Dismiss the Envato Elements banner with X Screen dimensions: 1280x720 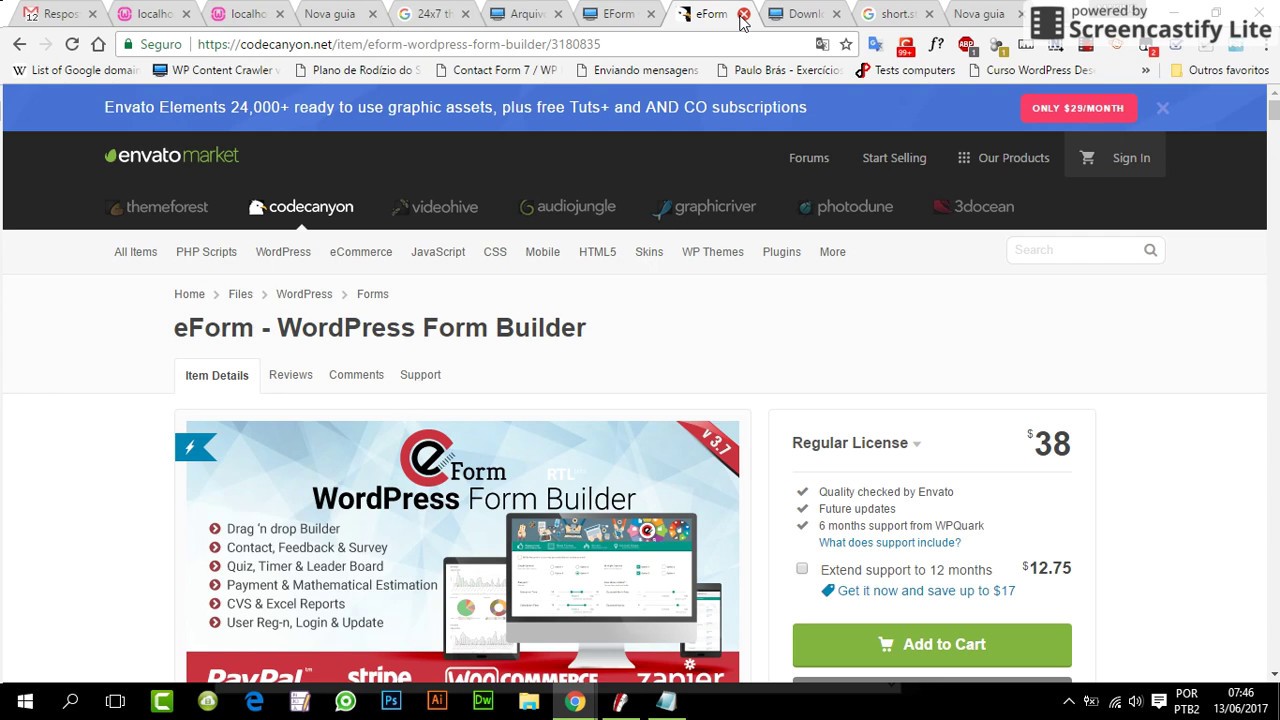(x=1162, y=108)
